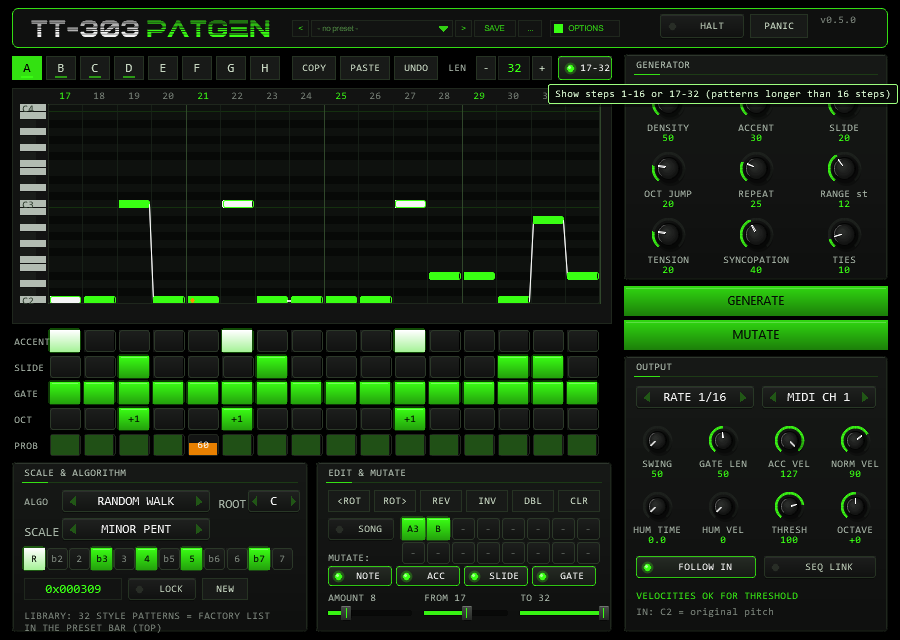Image resolution: width=900 pixels, height=640 pixels.
Task: Go to next preset arrow
Action: 463,28
